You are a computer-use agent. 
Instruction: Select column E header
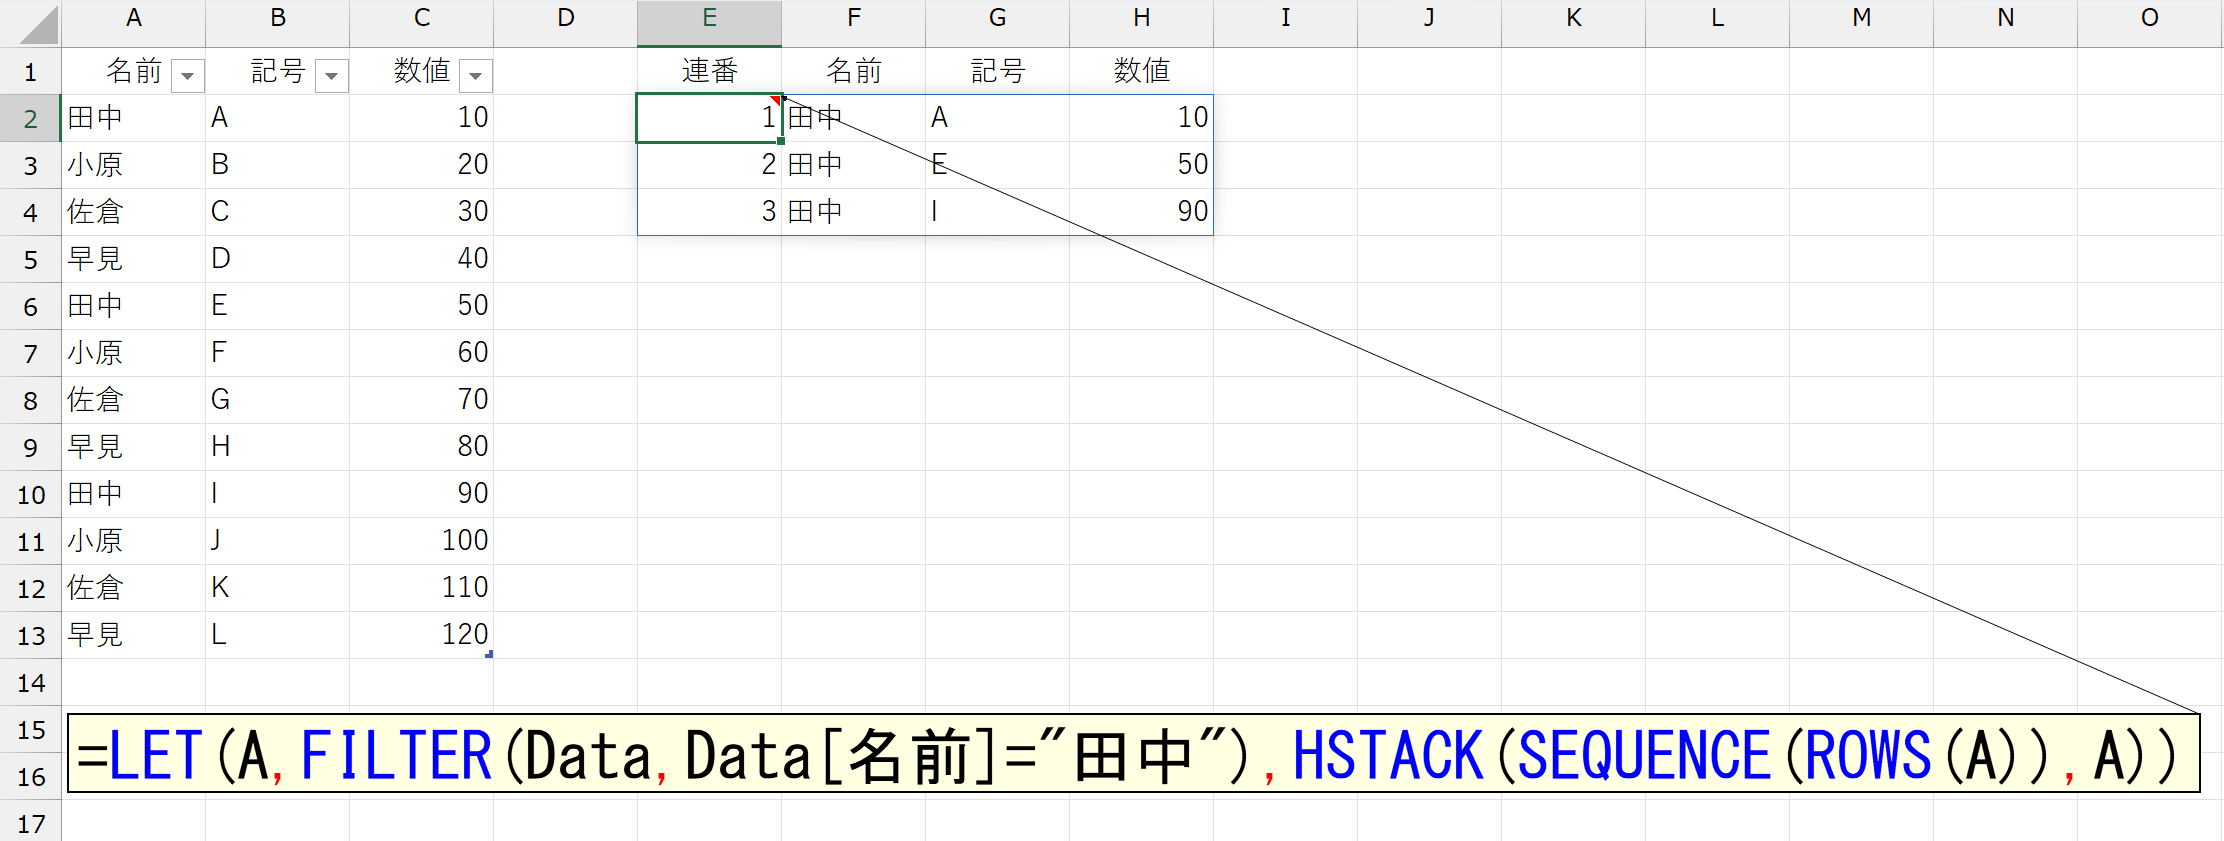pyautogui.click(x=709, y=20)
